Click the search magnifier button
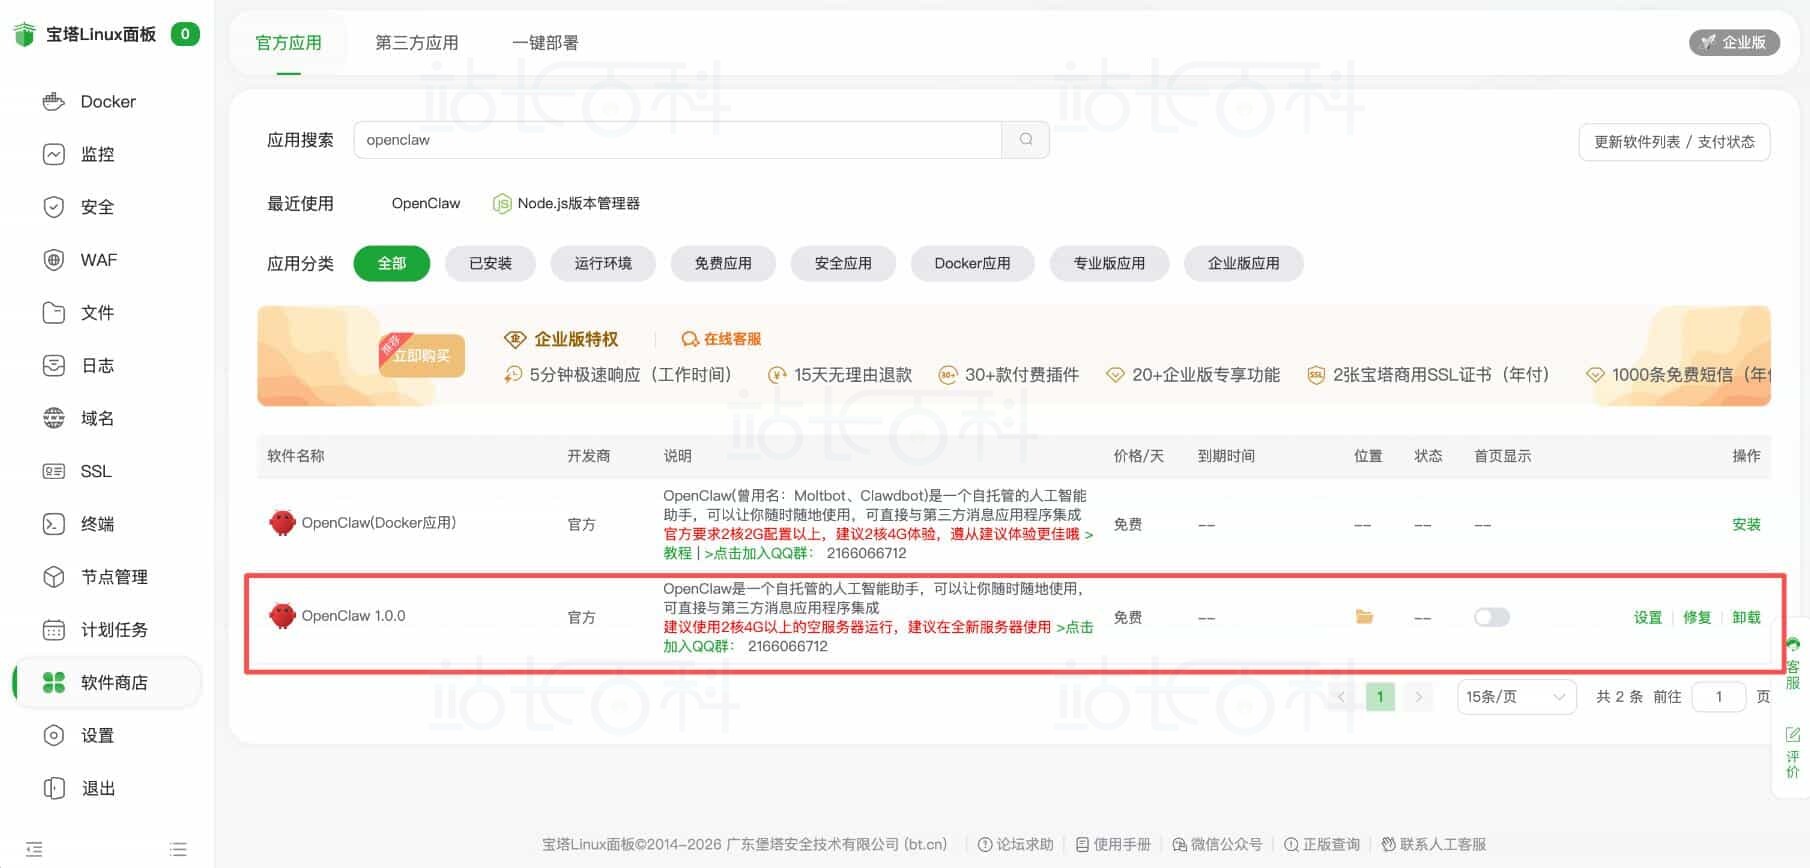 coord(1026,140)
